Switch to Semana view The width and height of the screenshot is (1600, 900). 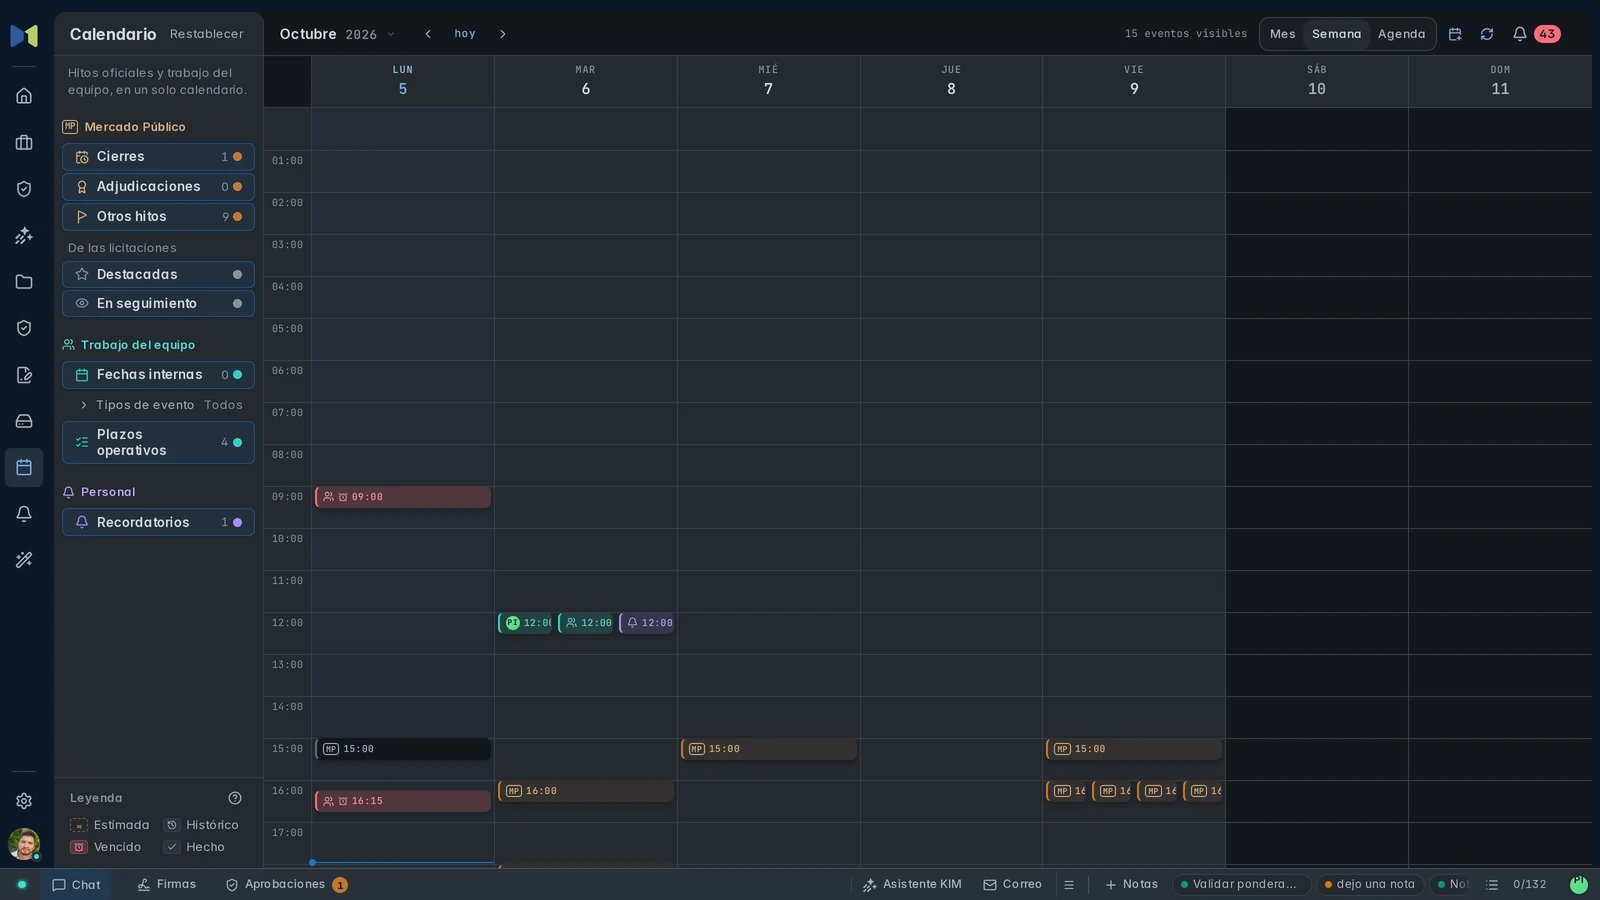click(x=1336, y=34)
